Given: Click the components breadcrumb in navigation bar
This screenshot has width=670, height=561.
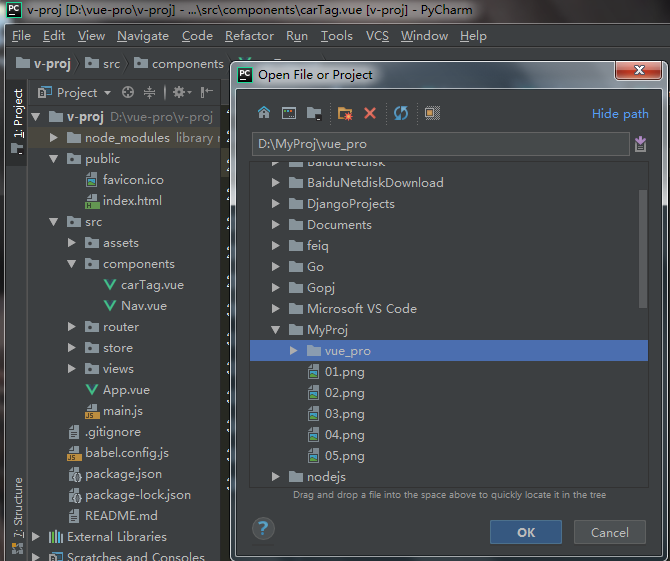Looking at the screenshot, I should [x=179, y=64].
